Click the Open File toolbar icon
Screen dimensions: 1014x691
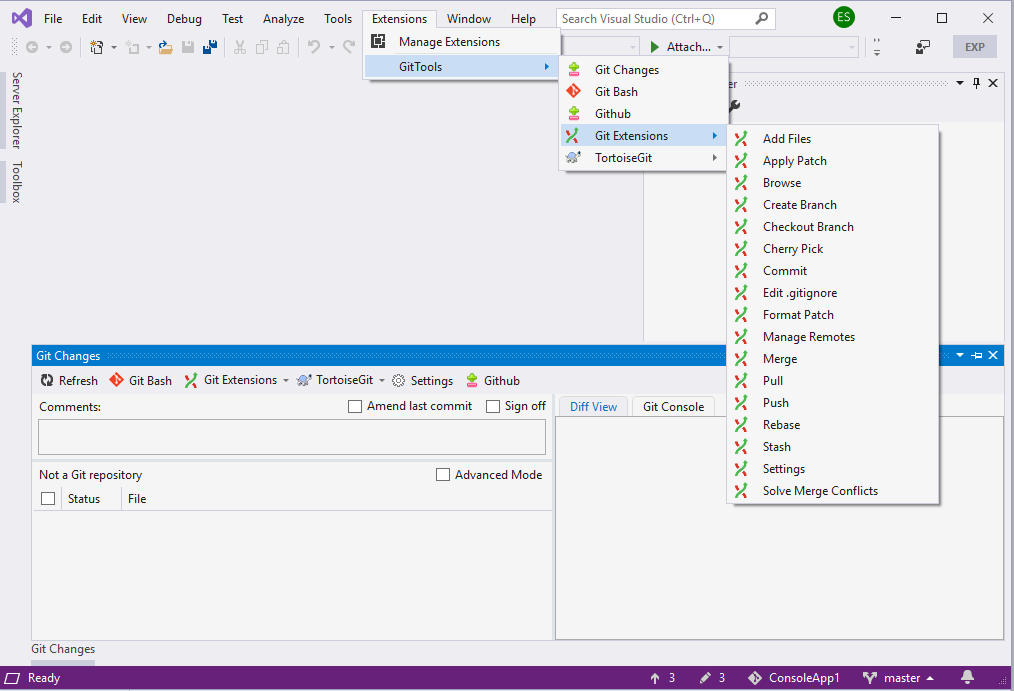coord(165,46)
